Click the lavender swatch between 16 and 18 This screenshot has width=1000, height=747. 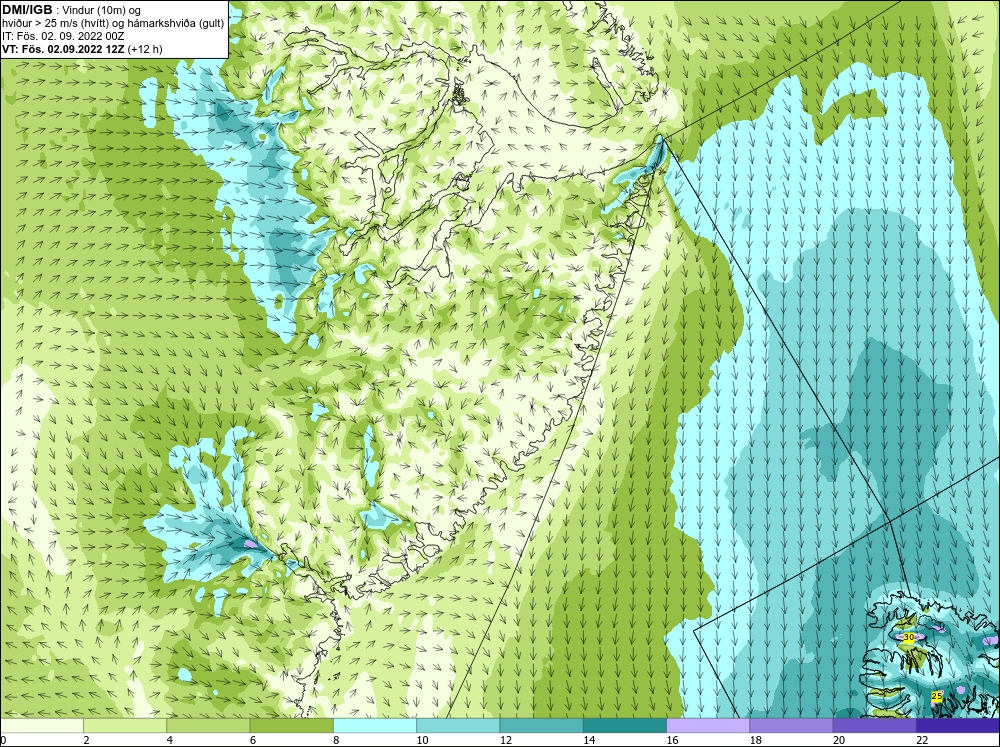(x=708, y=725)
